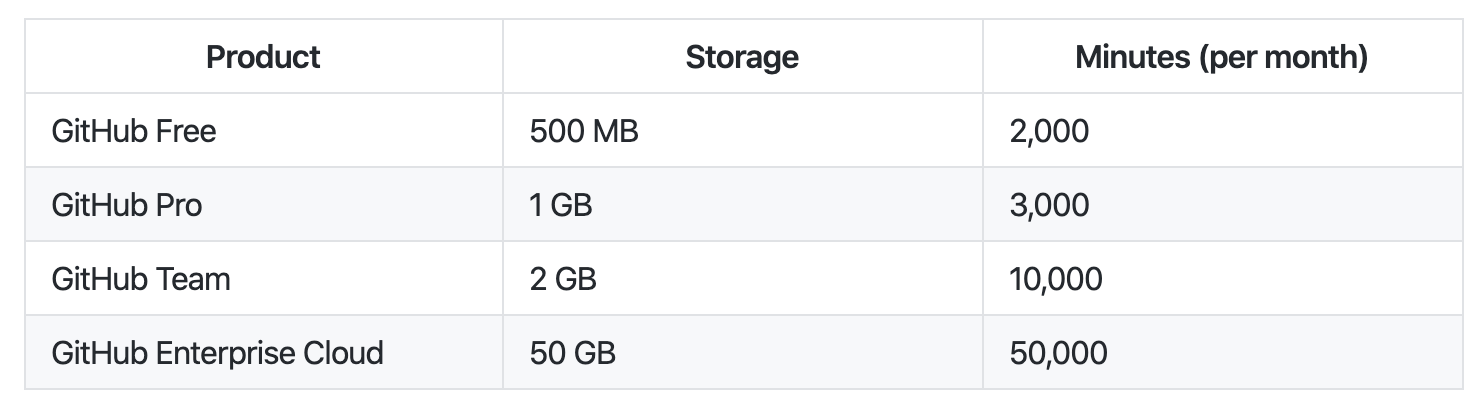The width and height of the screenshot is (1484, 404).
Task: Click the 50,000 minutes value
Action: coord(1059,353)
